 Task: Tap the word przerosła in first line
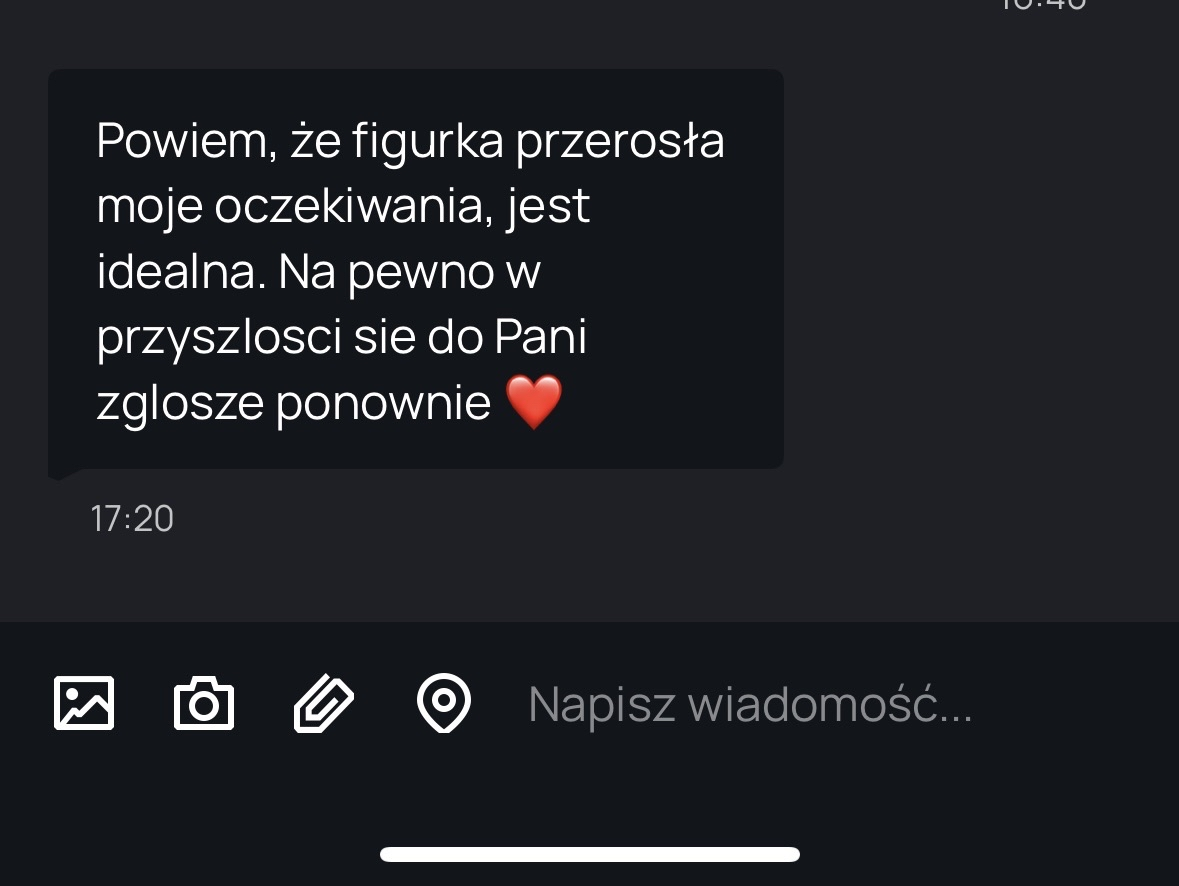[x=620, y=143]
